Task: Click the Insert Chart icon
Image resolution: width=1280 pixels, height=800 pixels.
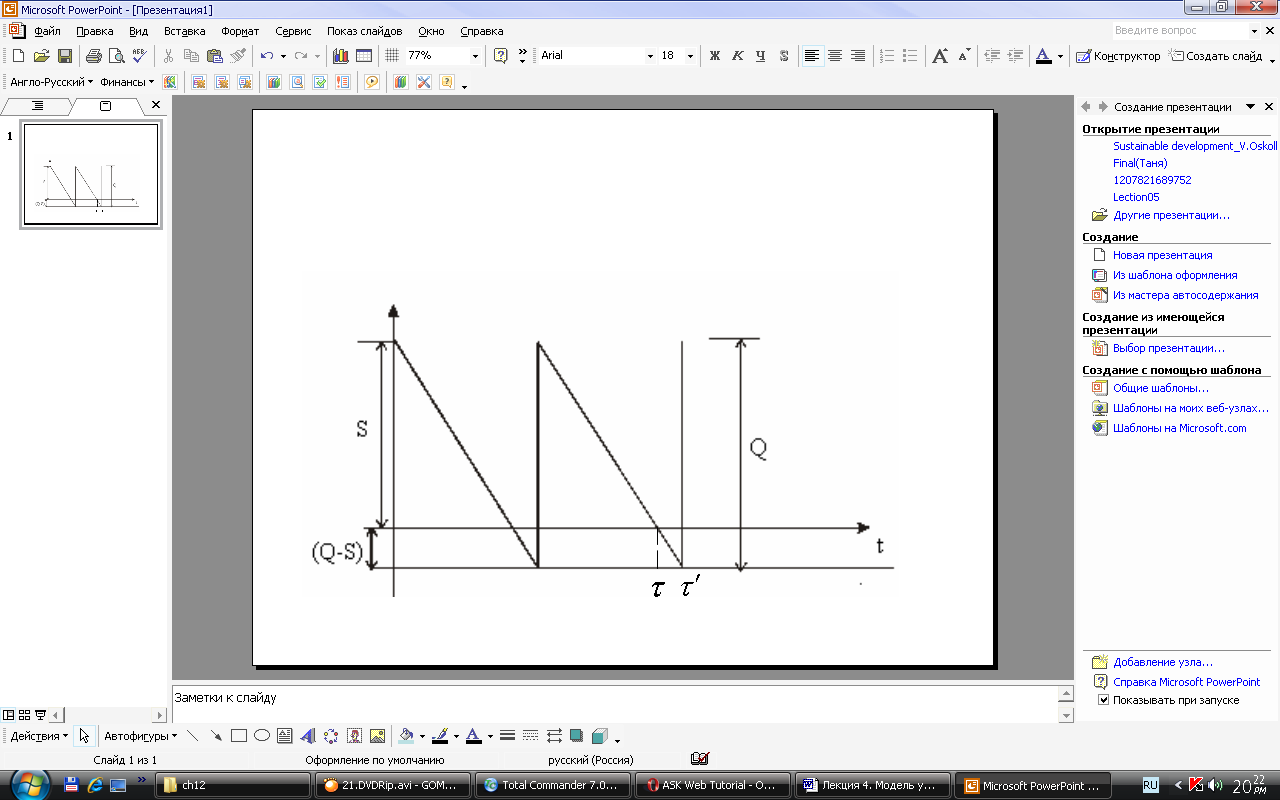Action: tap(340, 56)
